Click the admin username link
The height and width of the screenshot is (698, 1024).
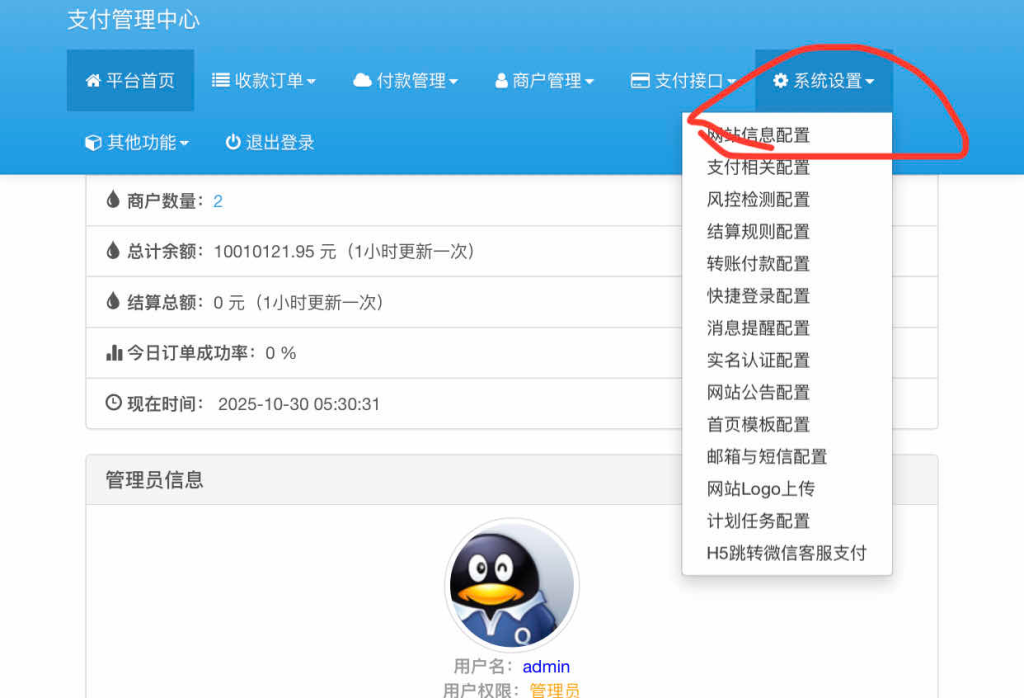546,666
